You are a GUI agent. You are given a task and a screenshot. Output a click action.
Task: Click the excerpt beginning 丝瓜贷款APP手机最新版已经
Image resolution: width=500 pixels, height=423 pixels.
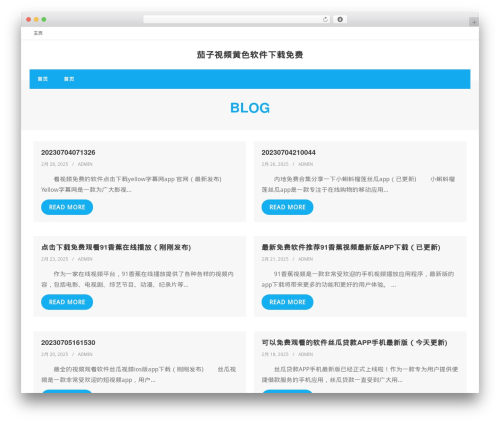[360, 375]
